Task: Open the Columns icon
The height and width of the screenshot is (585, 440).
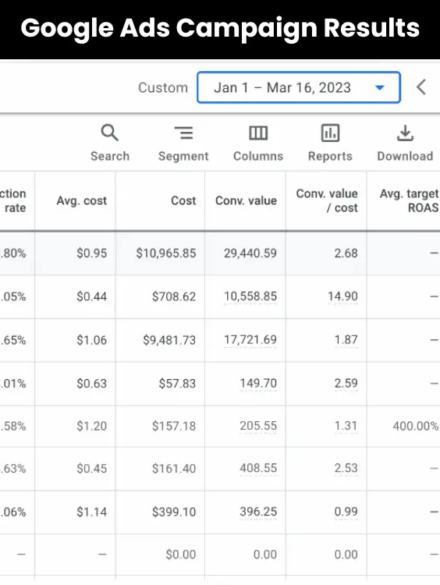Action: [258, 133]
